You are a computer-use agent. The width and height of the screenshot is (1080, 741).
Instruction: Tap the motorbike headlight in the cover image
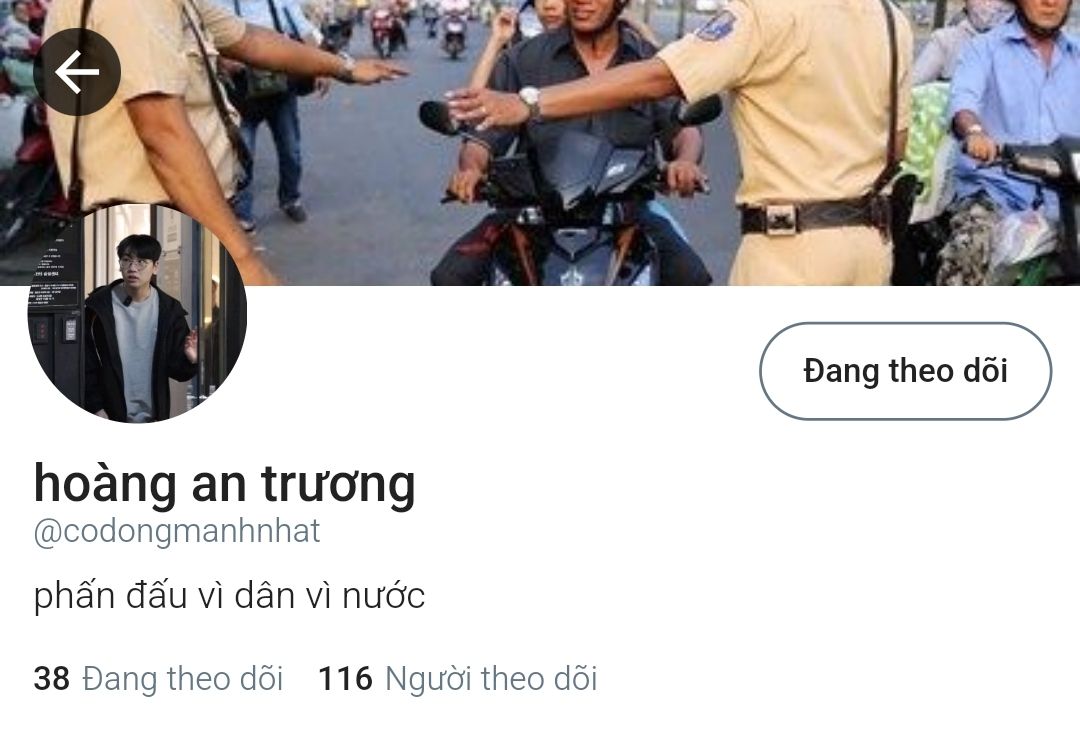tap(573, 242)
